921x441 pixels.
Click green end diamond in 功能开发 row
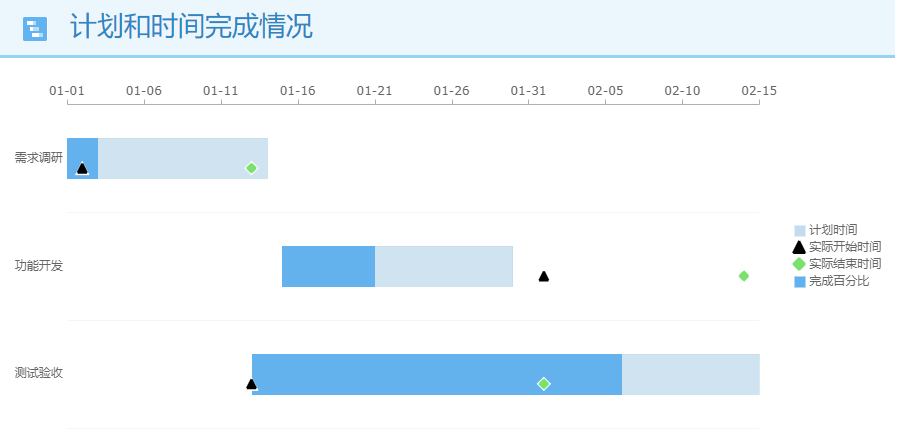coord(744,276)
